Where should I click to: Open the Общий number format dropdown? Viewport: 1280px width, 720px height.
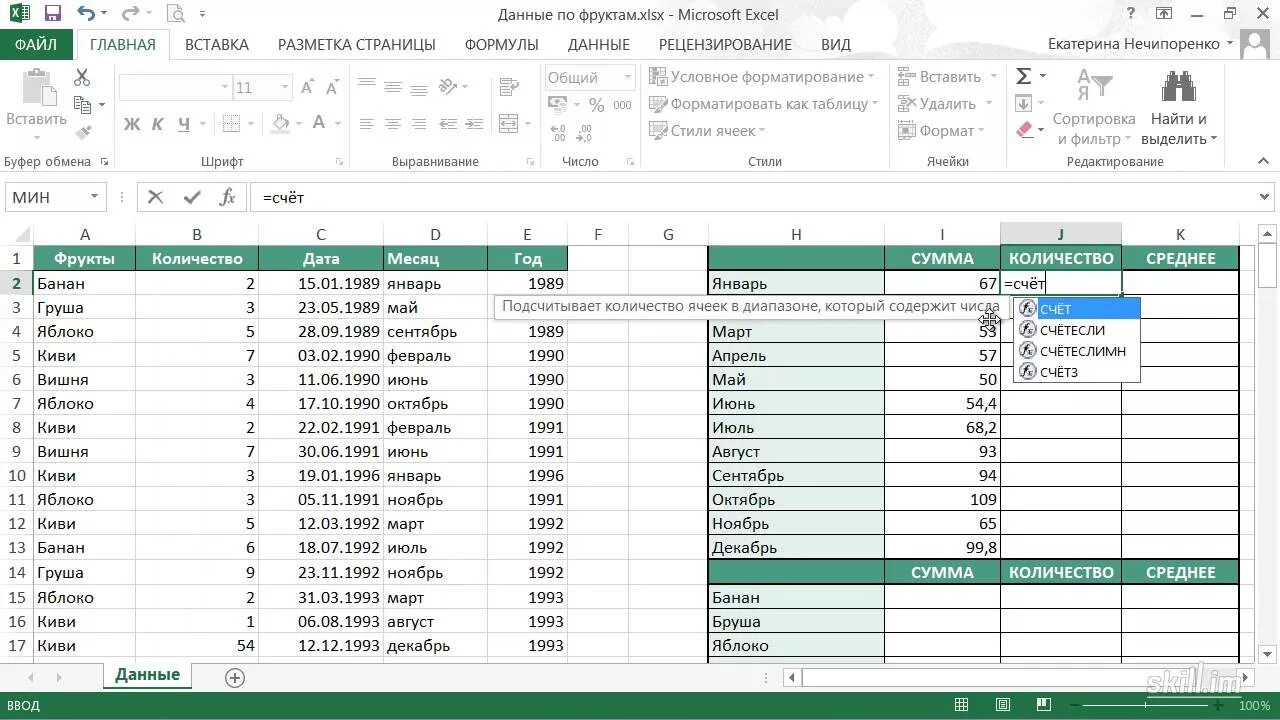tap(628, 77)
